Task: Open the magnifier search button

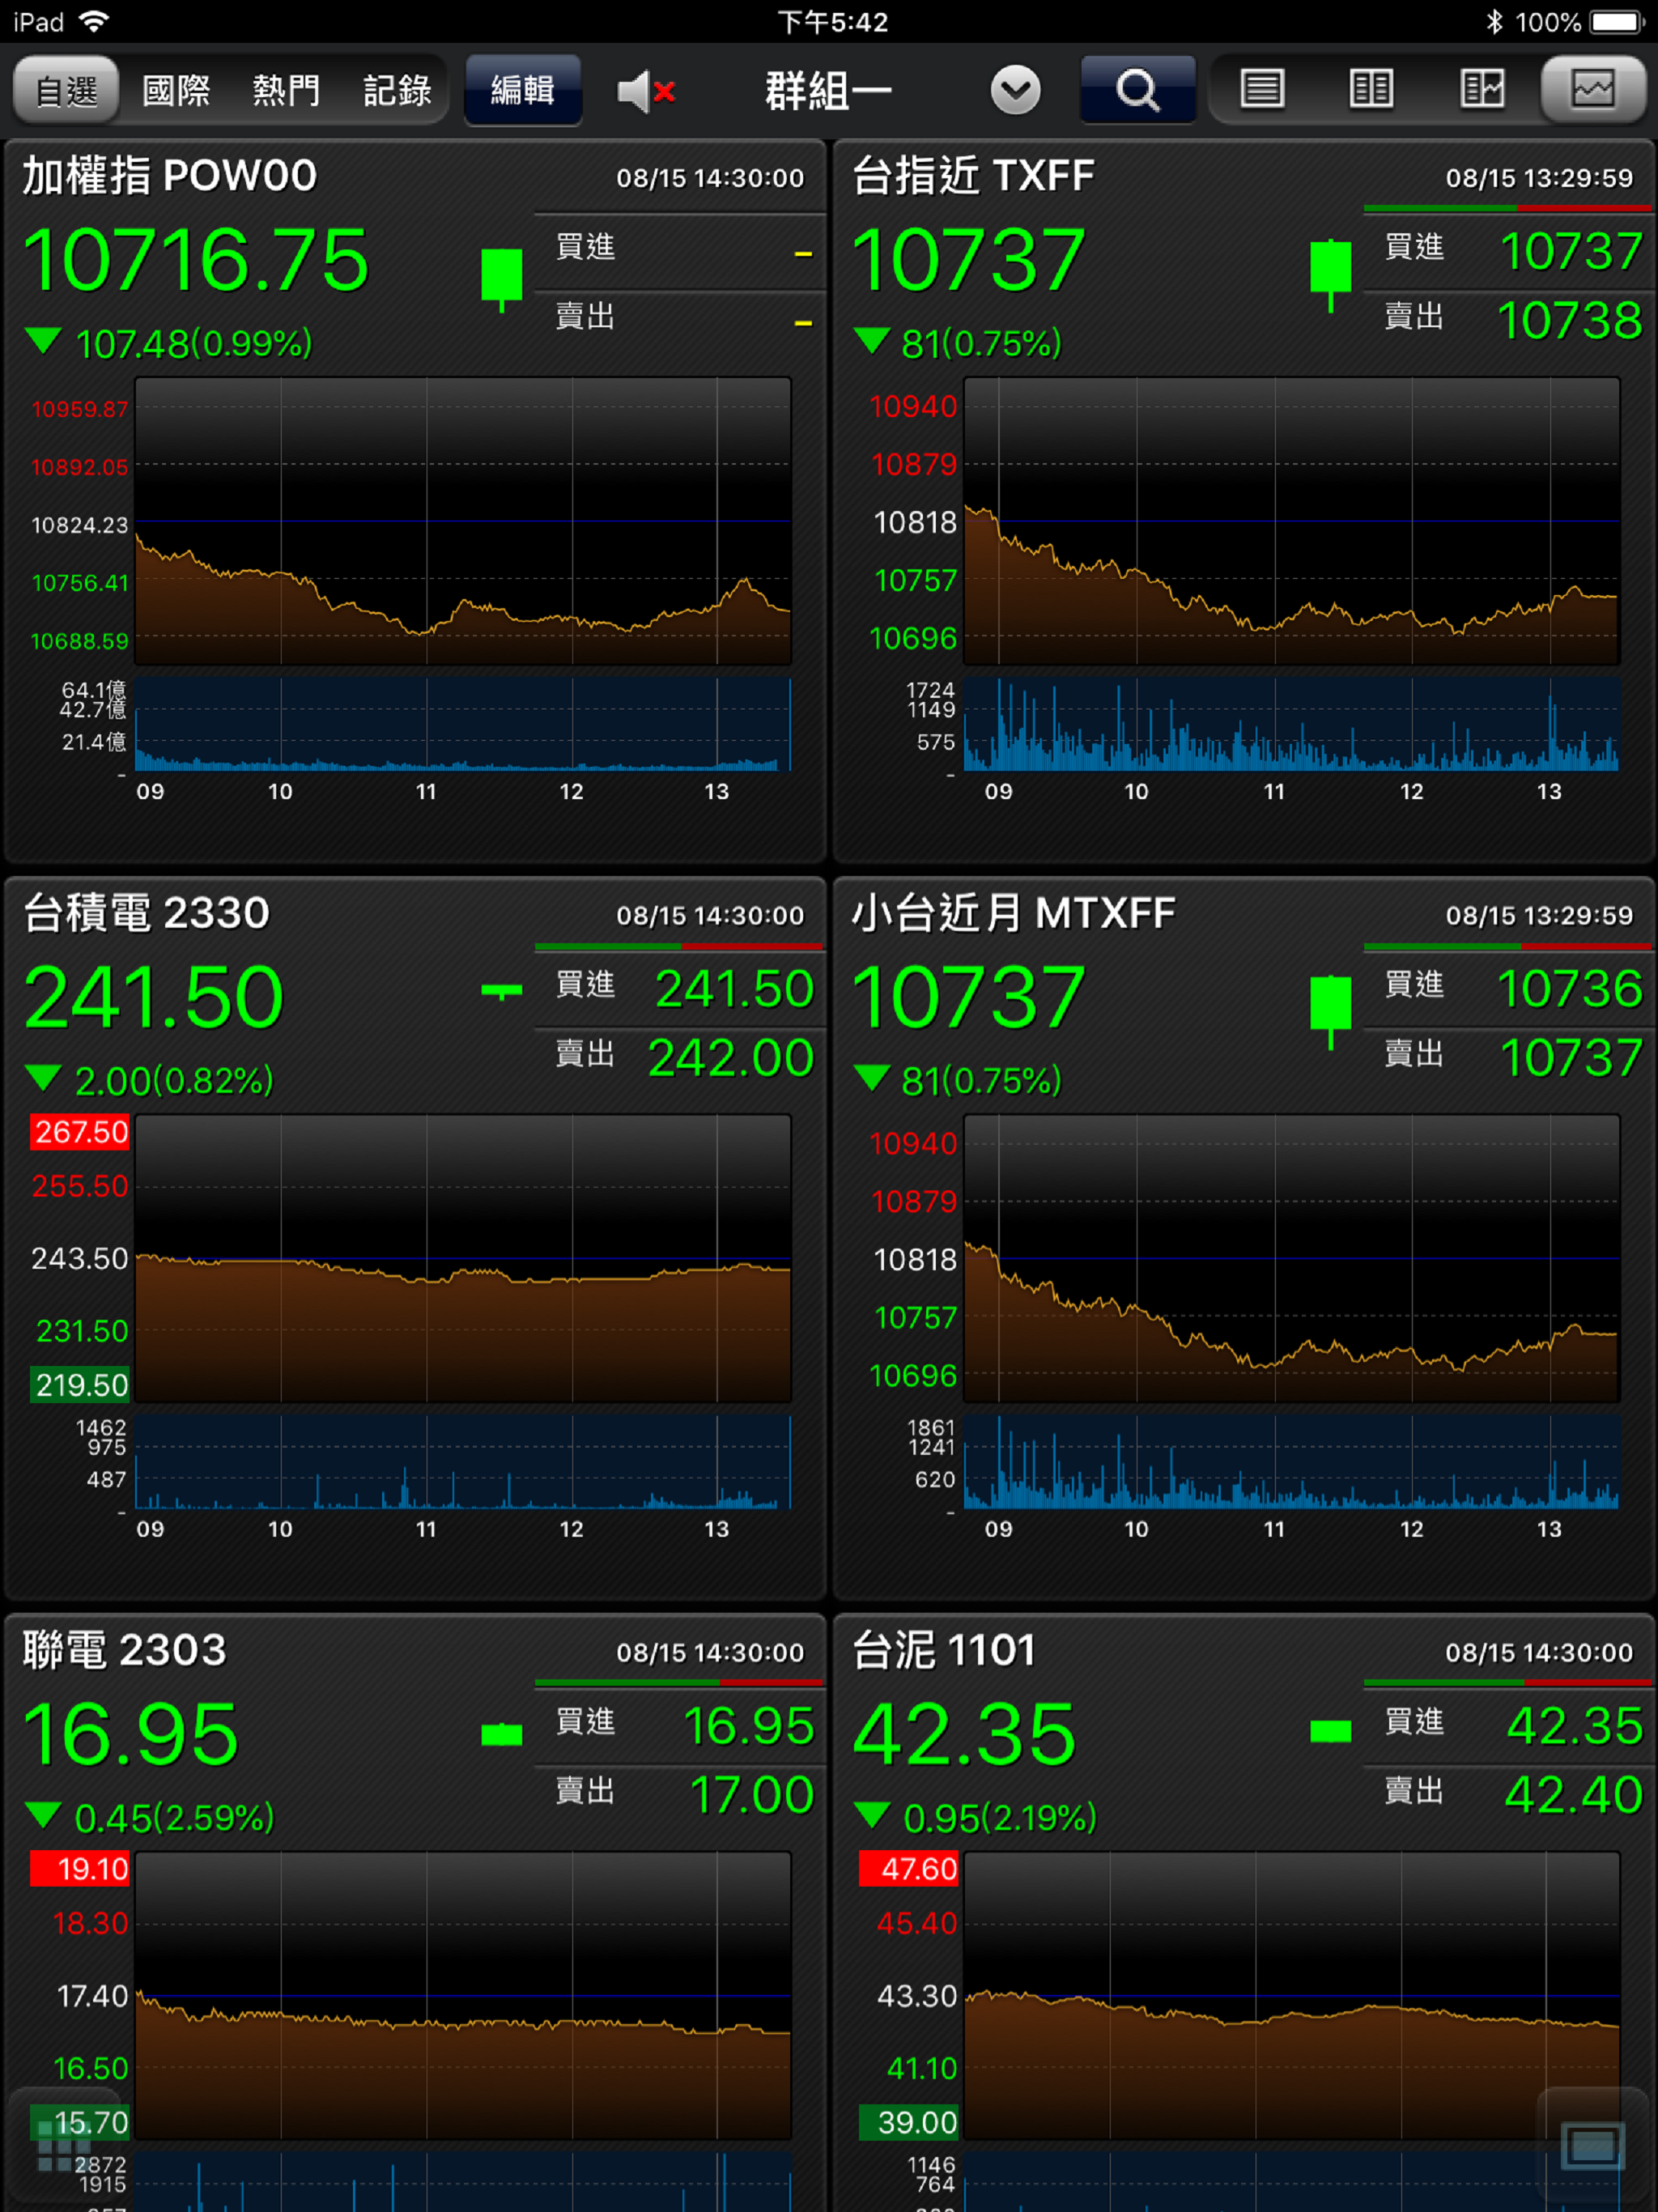Action: coord(1138,90)
